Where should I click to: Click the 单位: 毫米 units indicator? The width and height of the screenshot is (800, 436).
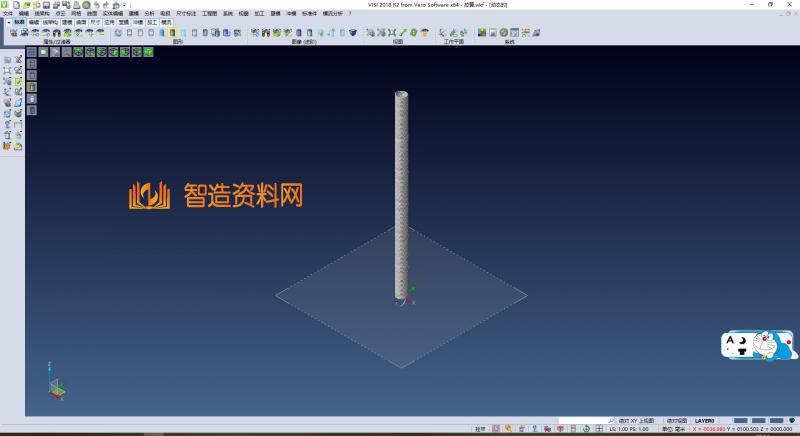[673, 429]
